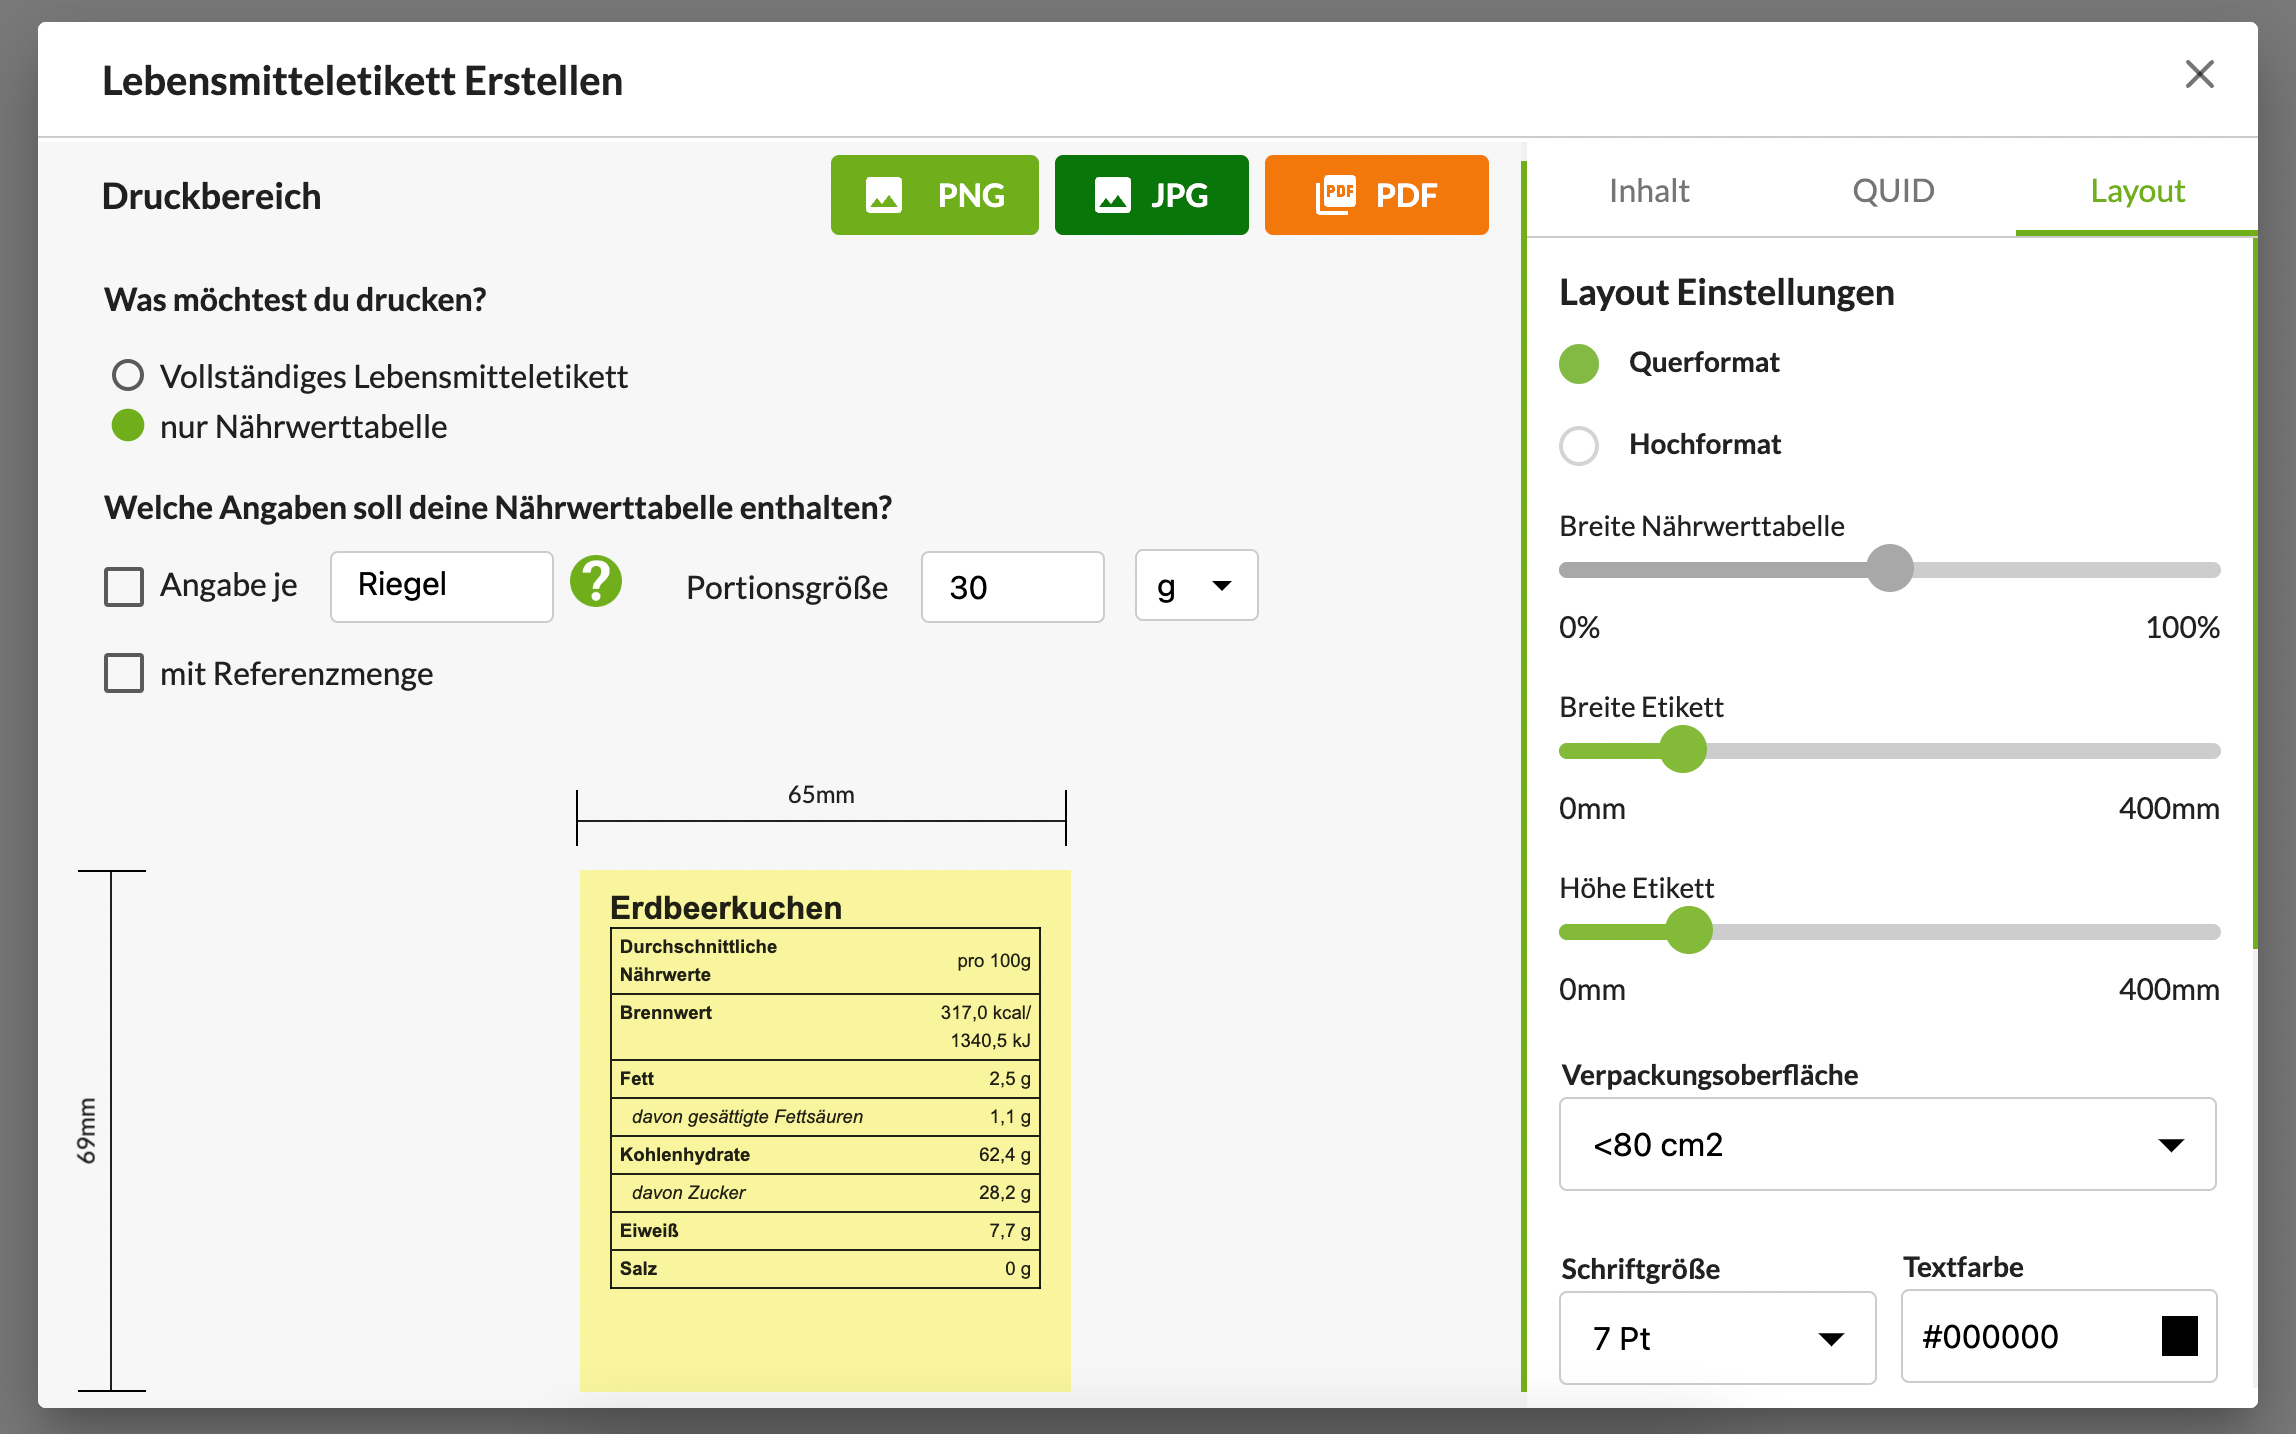Image resolution: width=2296 pixels, height=1434 pixels.
Task: Expand the Verpackungsoberfläche dropdown
Action: (x=1887, y=1144)
